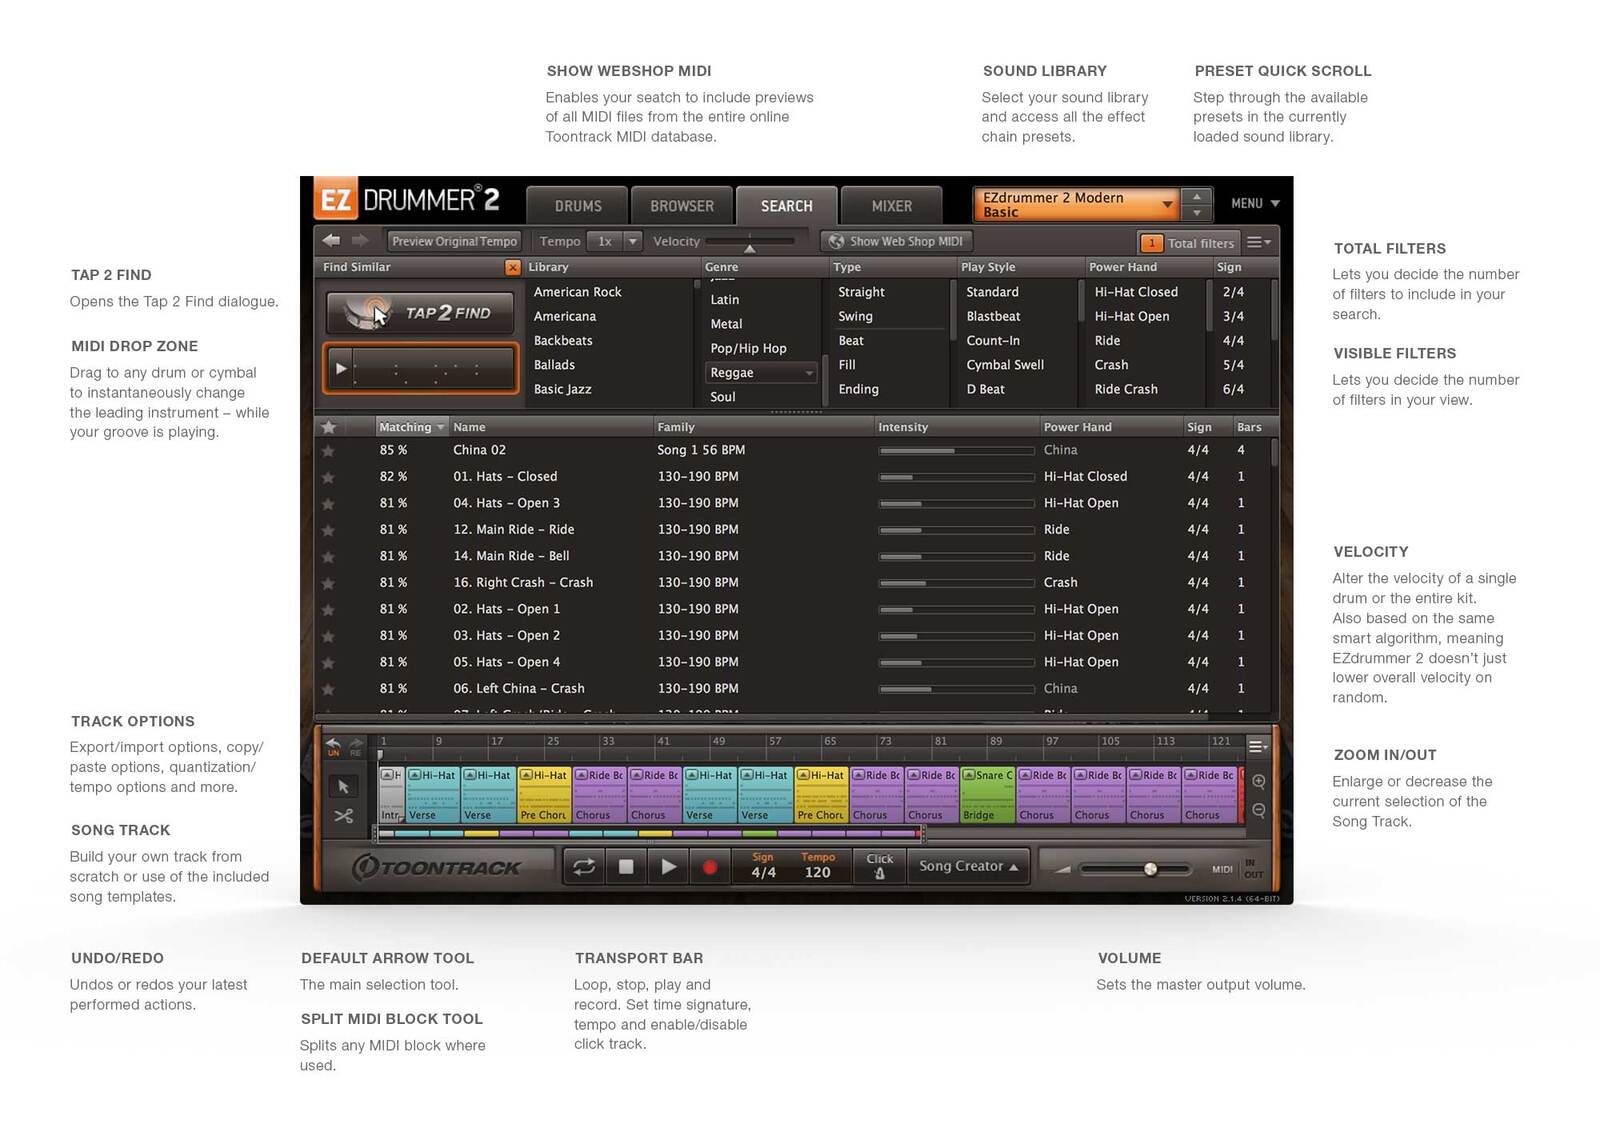Click the undo arrow in song track

click(x=333, y=745)
